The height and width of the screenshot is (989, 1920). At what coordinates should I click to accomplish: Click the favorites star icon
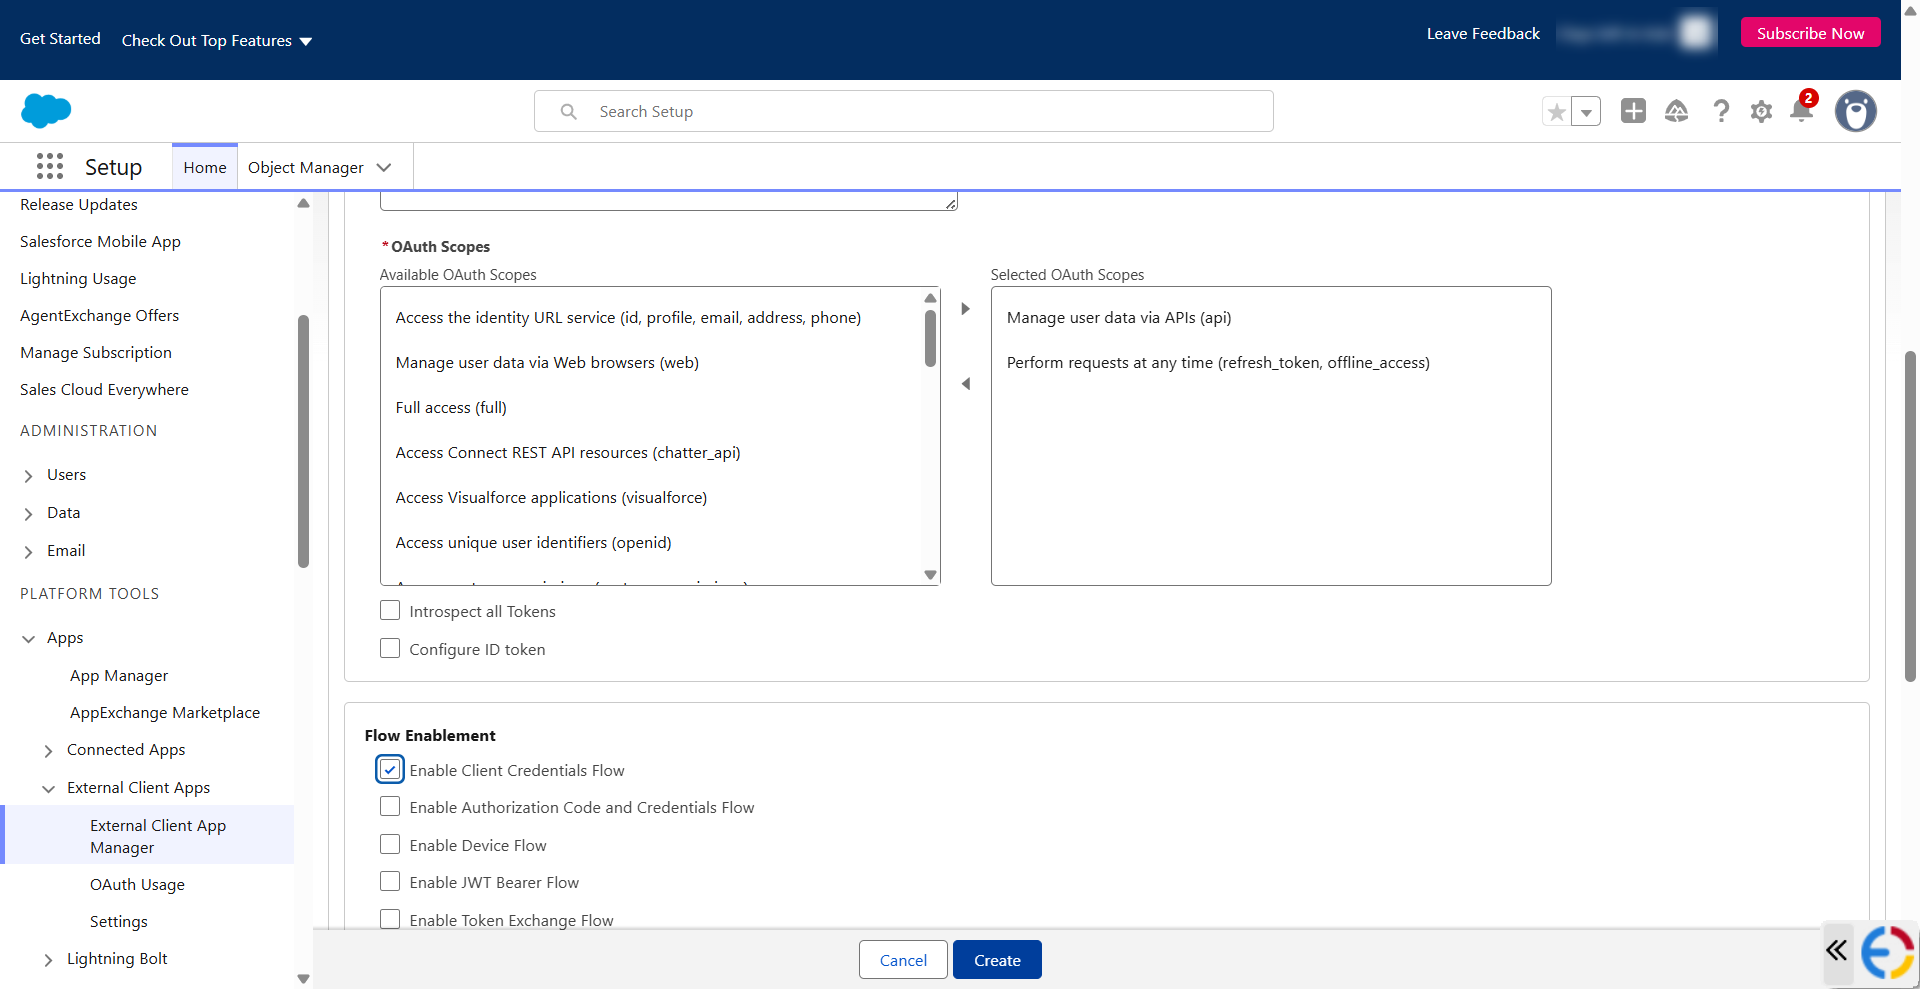[1556, 112]
